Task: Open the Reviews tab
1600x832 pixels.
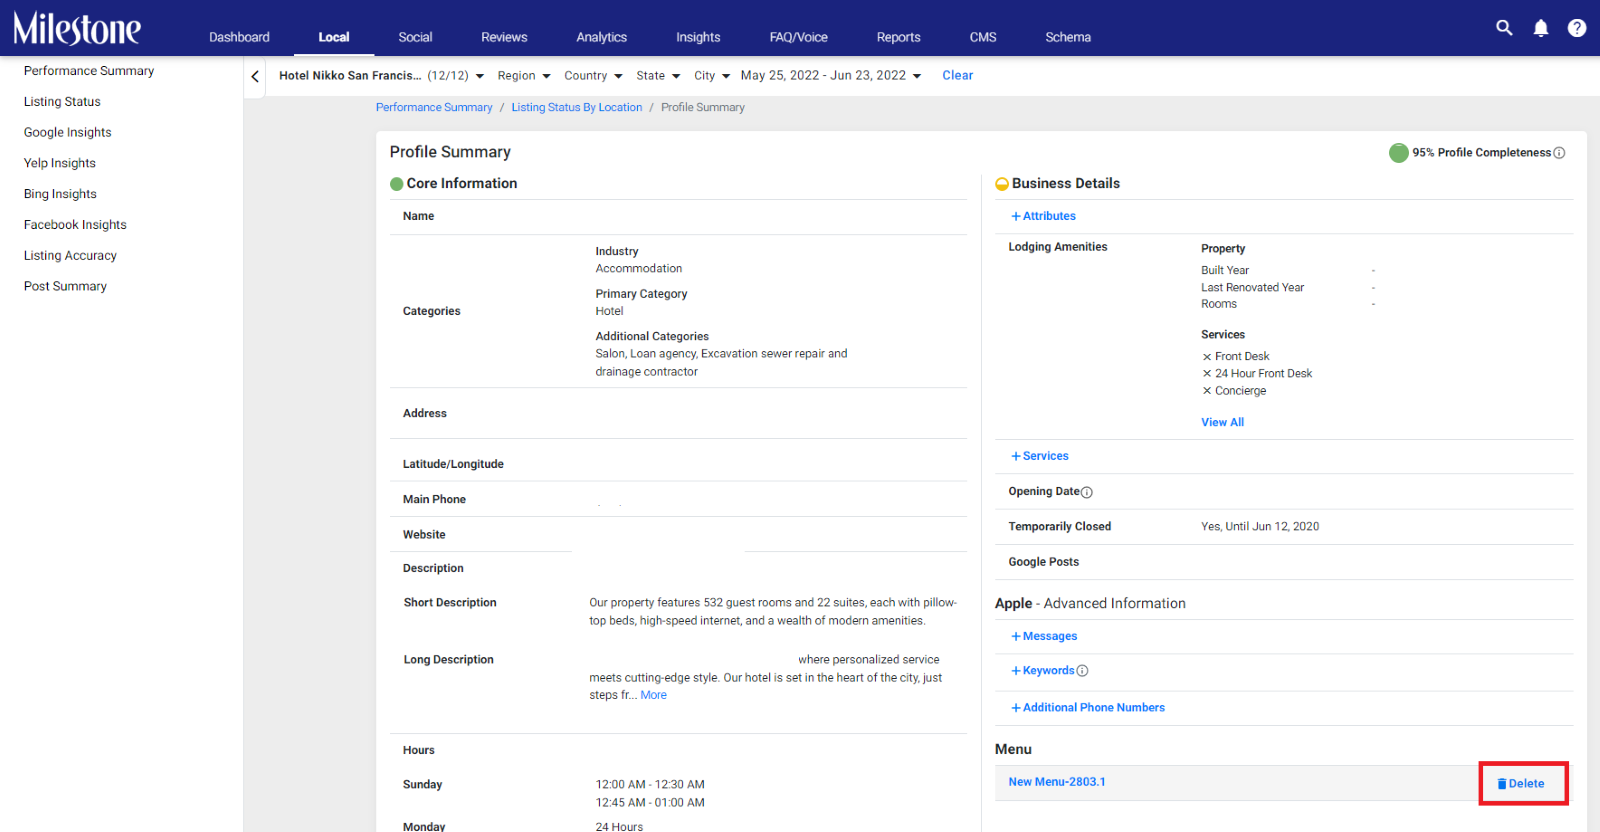Action: tap(504, 37)
